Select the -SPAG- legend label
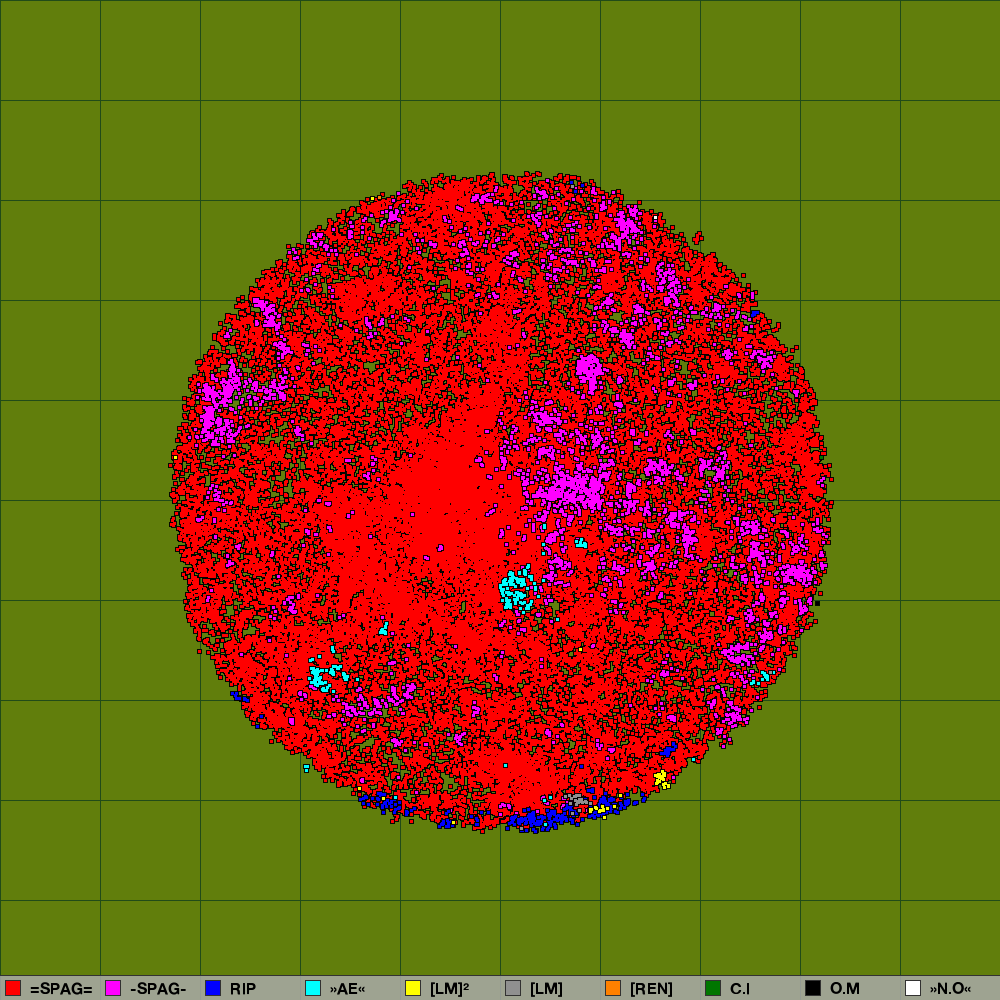This screenshot has width=1000, height=1000. pos(158,989)
